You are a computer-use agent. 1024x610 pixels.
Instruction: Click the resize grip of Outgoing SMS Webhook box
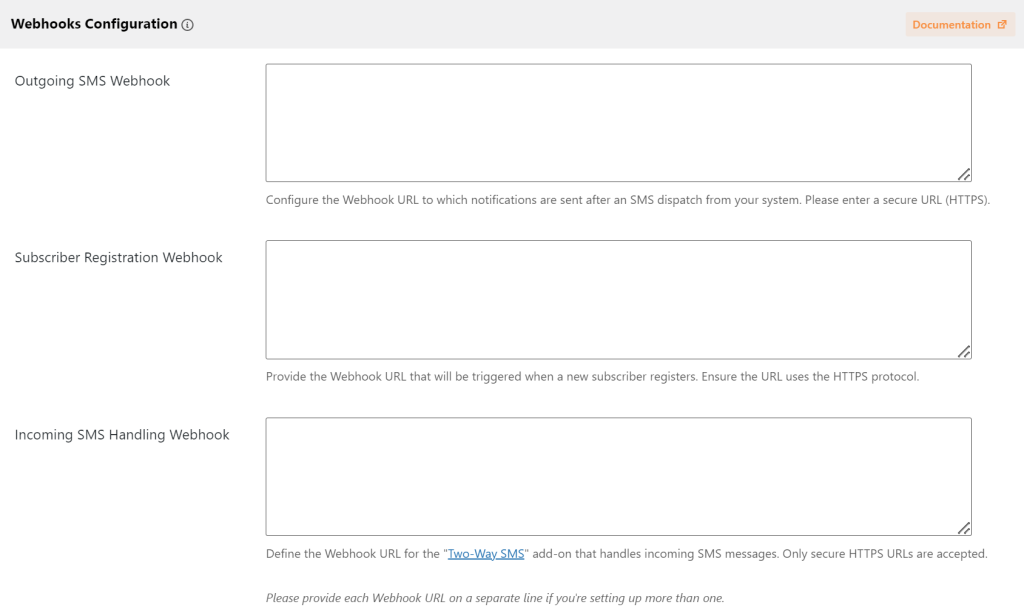click(964, 174)
